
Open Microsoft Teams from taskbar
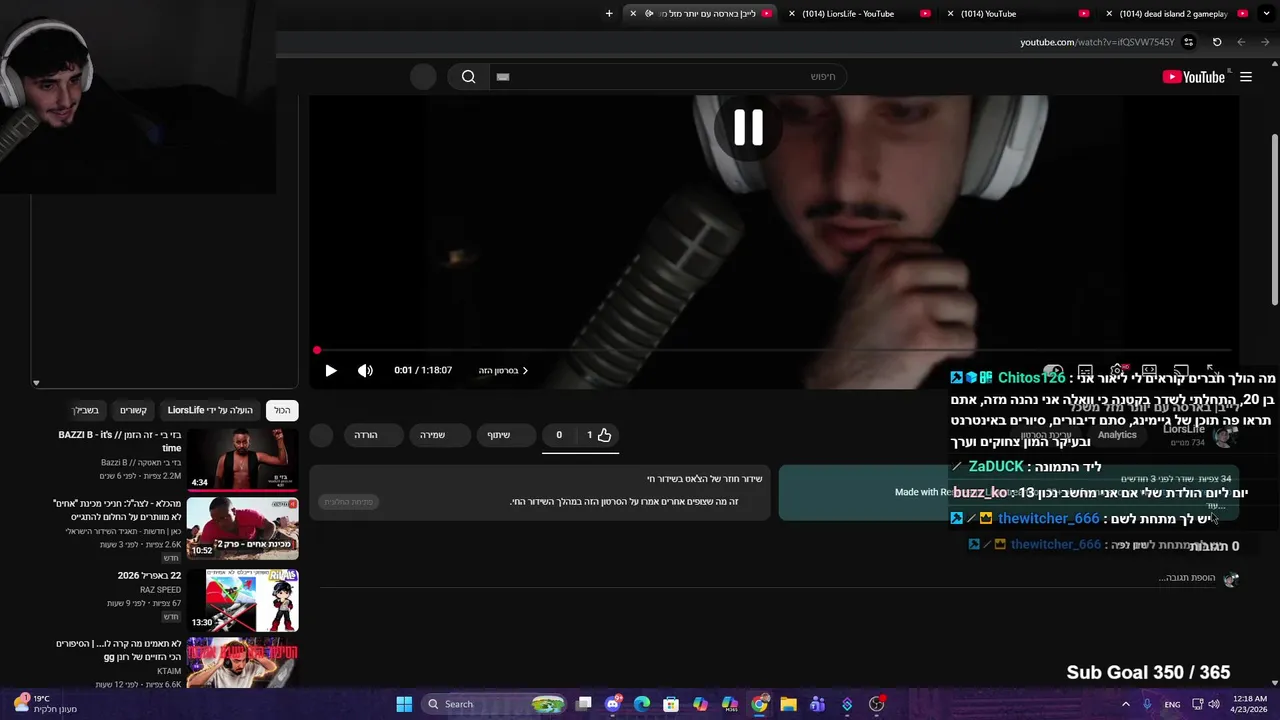pyautogui.click(x=817, y=704)
